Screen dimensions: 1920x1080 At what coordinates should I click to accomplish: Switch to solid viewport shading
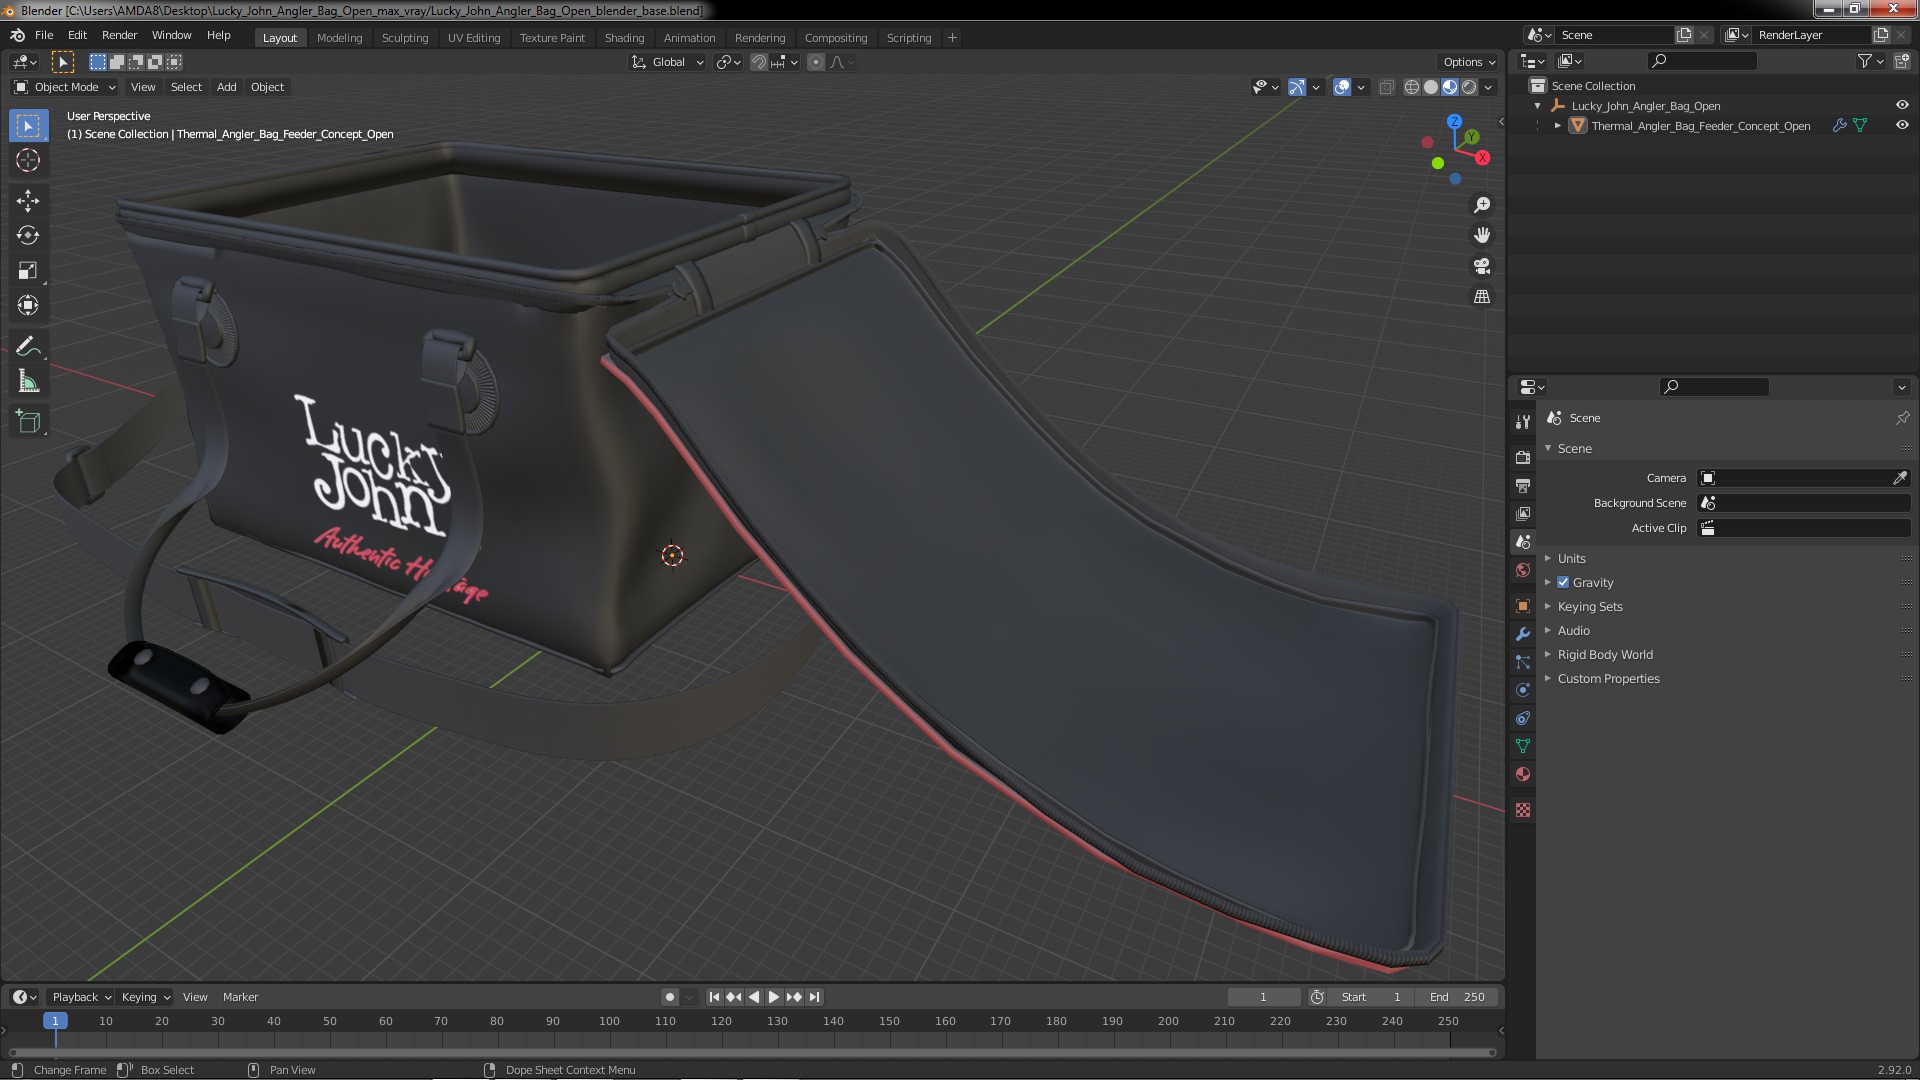click(x=1431, y=87)
